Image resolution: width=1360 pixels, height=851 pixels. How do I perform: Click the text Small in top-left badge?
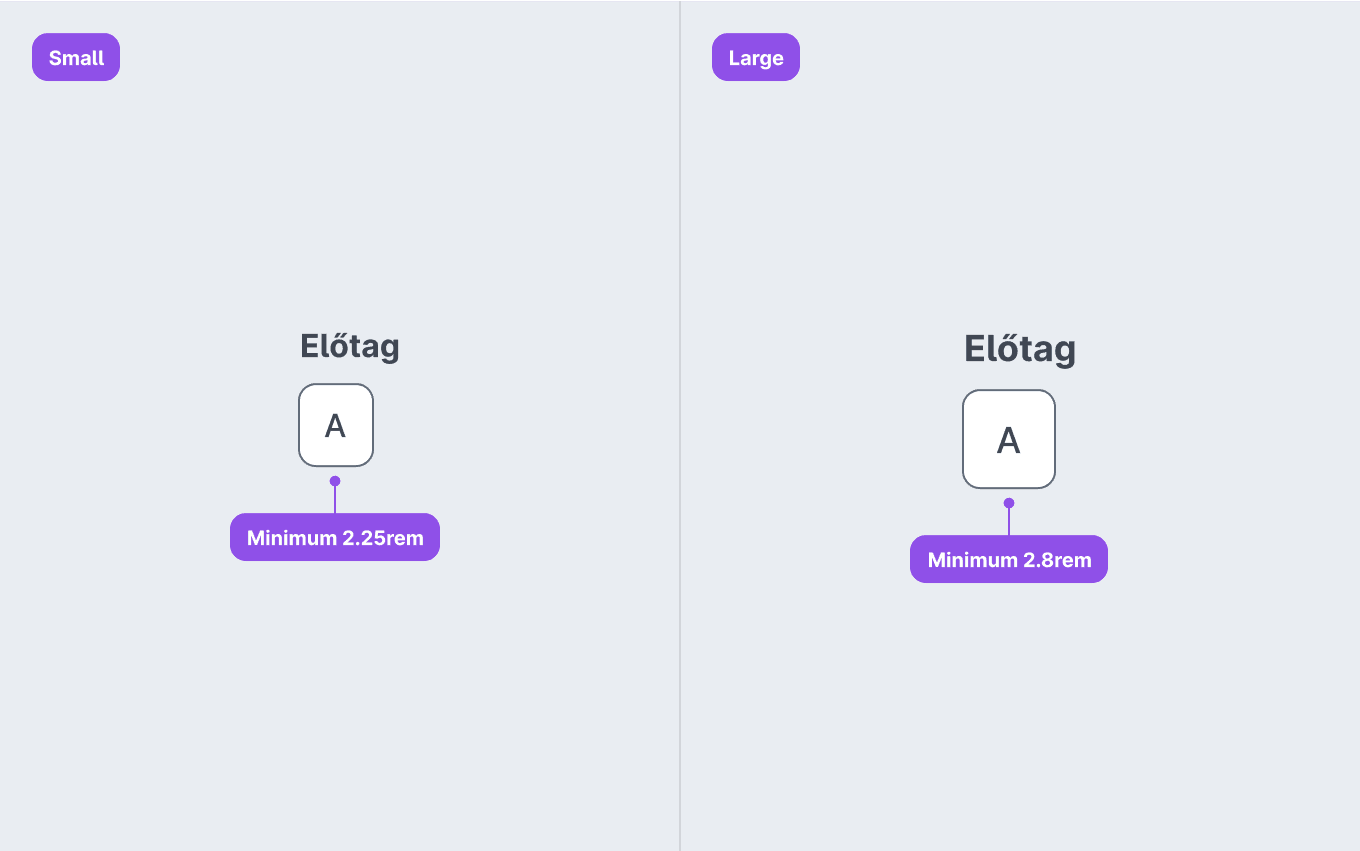pos(76,58)
